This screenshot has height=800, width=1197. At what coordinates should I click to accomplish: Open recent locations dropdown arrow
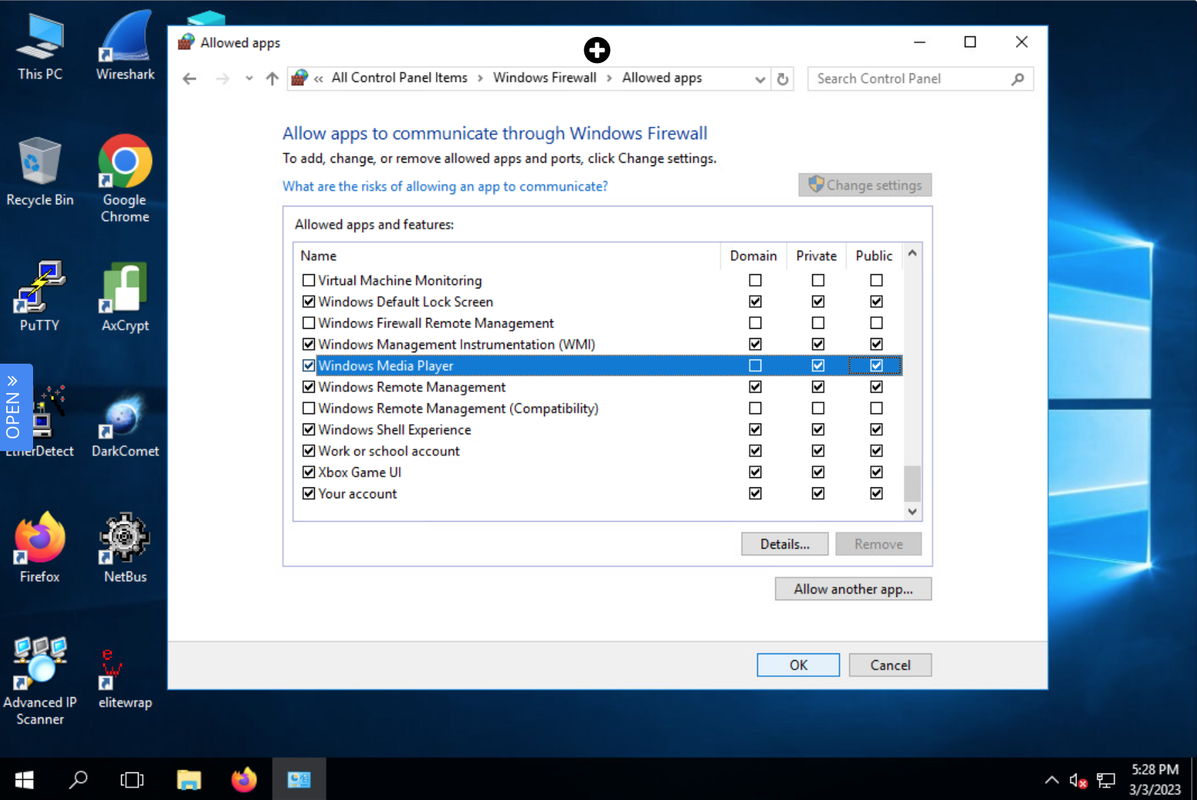pos(249,79)
